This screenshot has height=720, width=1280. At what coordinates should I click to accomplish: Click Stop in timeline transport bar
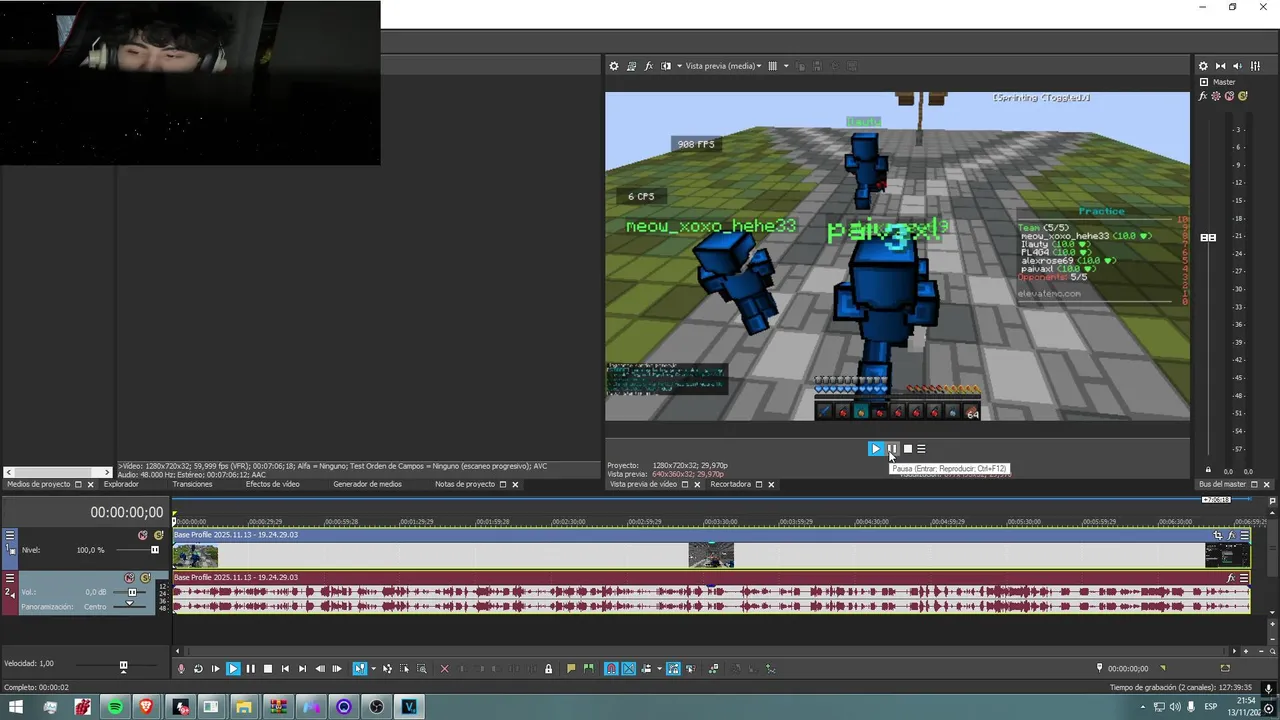268,669
